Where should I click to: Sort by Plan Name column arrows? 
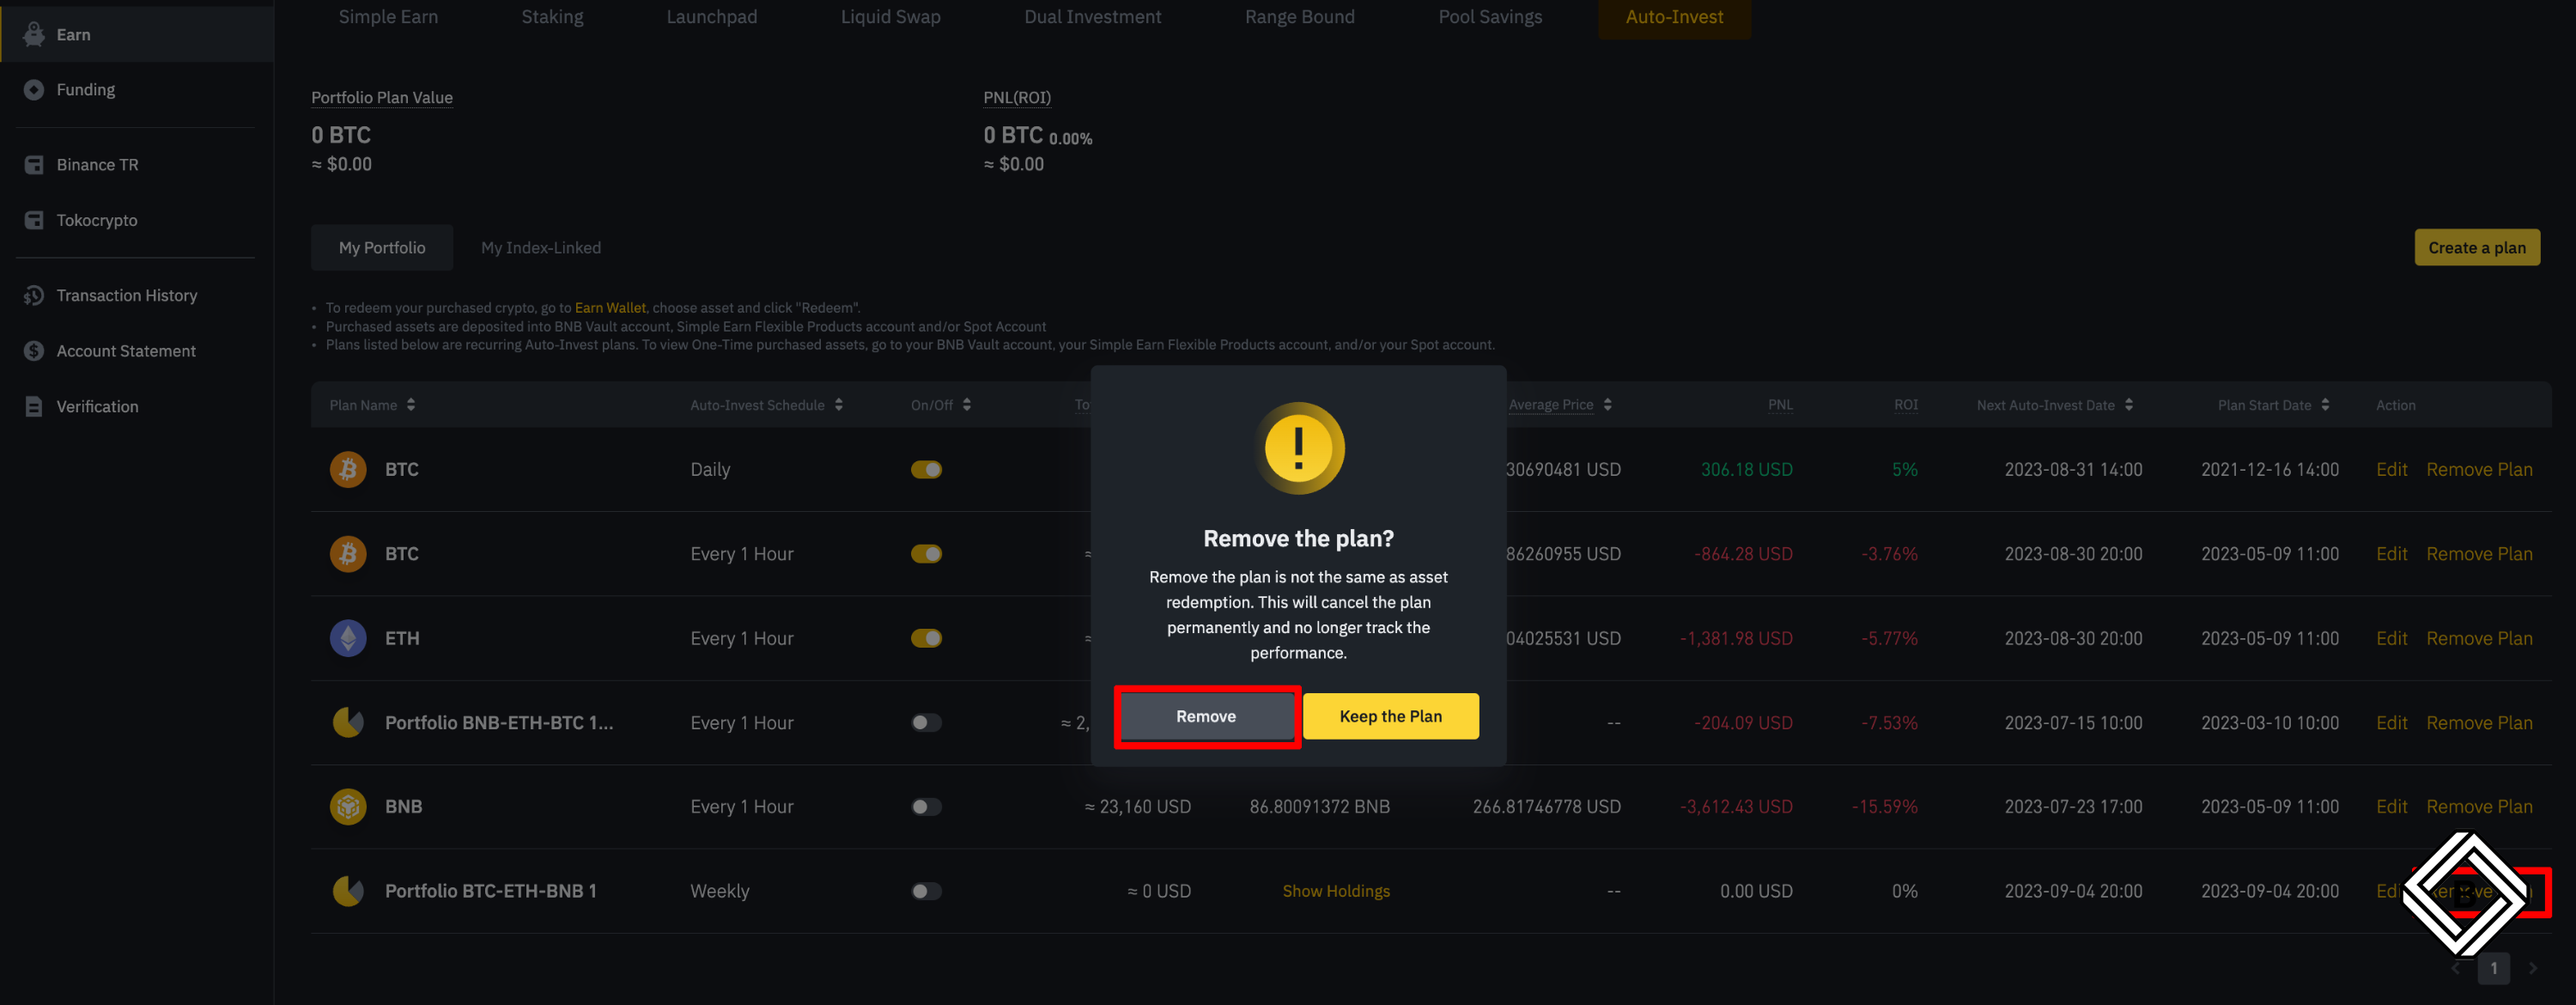click(x=411, y=405)
